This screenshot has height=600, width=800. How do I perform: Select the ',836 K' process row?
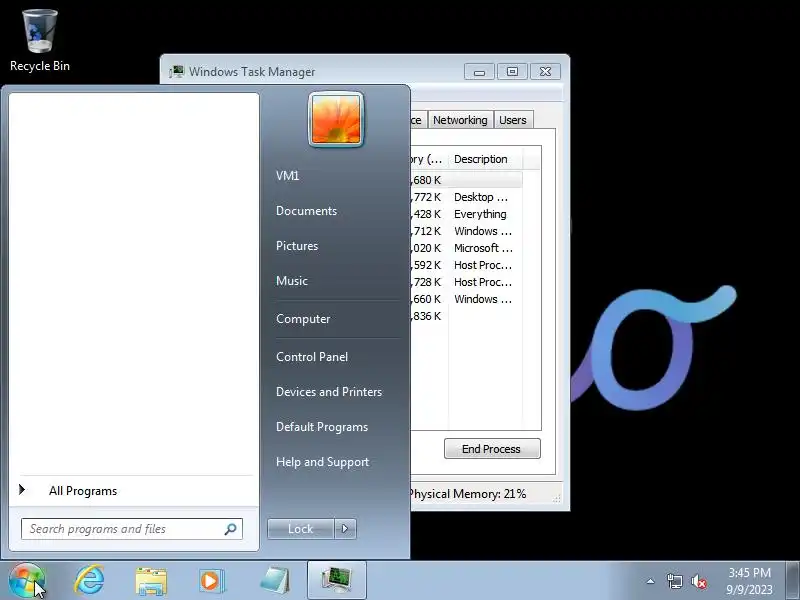pos(466,316)
